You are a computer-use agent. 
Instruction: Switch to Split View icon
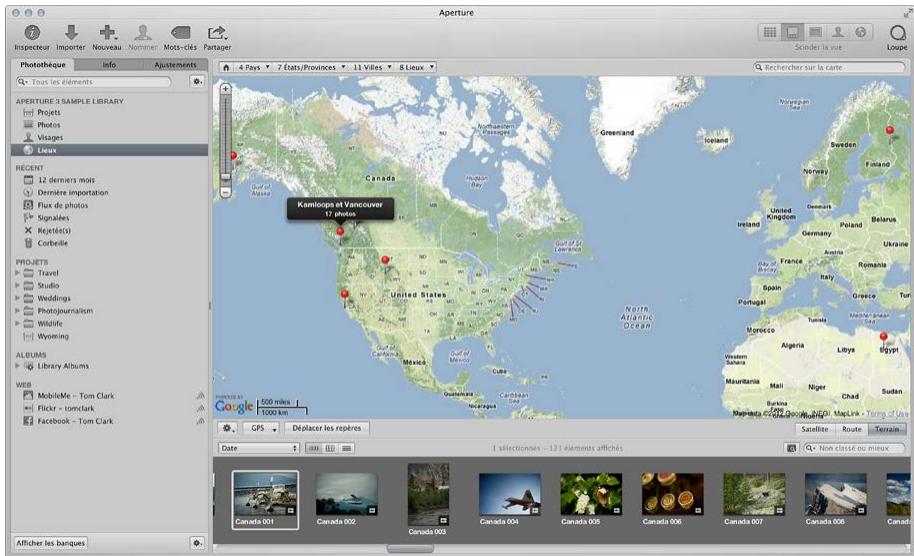point(792,32)
